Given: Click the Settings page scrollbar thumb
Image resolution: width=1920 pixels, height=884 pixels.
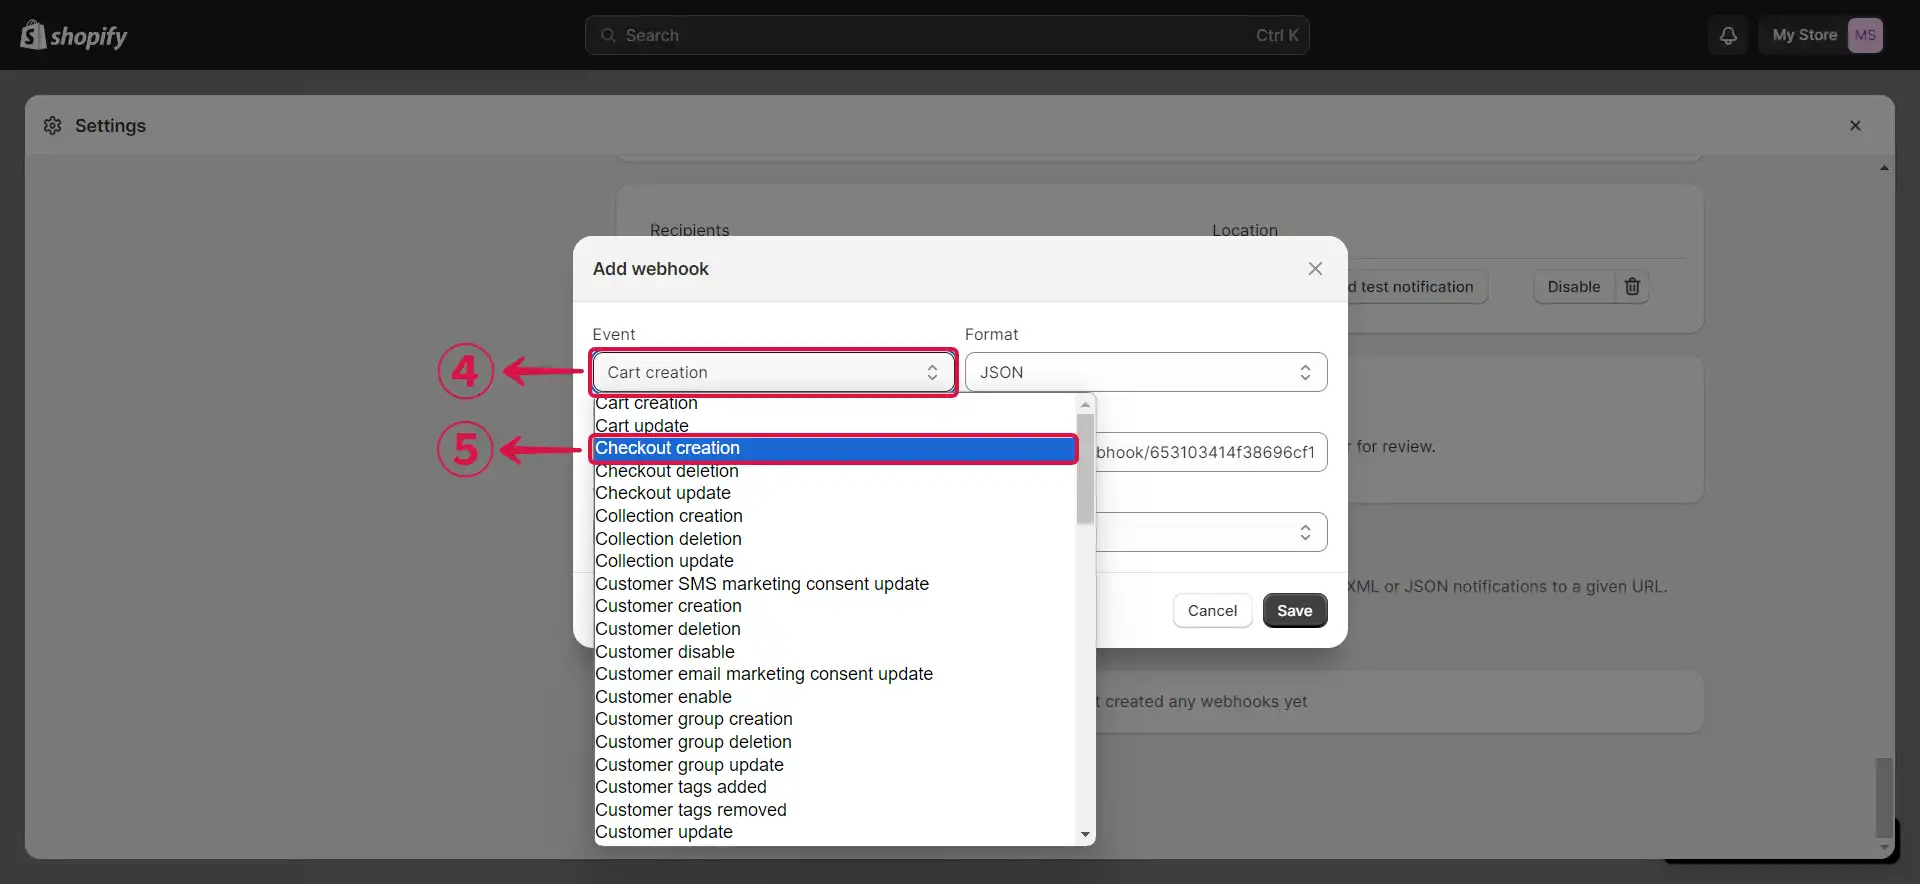Looking at the screenshot, I should [1884, 797].
